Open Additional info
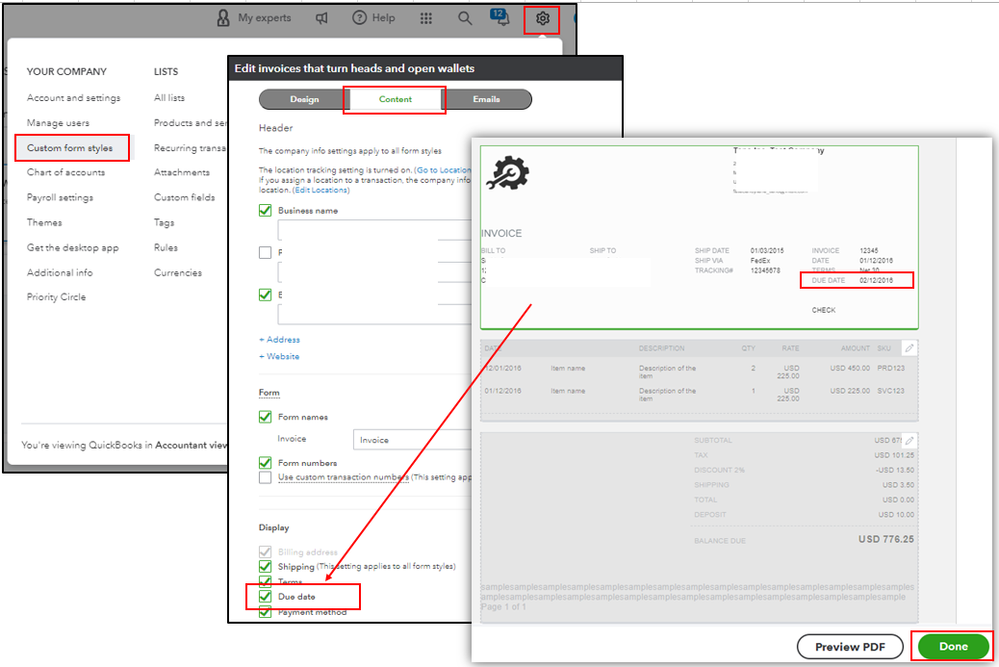Image resolution: width=999 pixels, height=667 pixels. coord(60,273)
